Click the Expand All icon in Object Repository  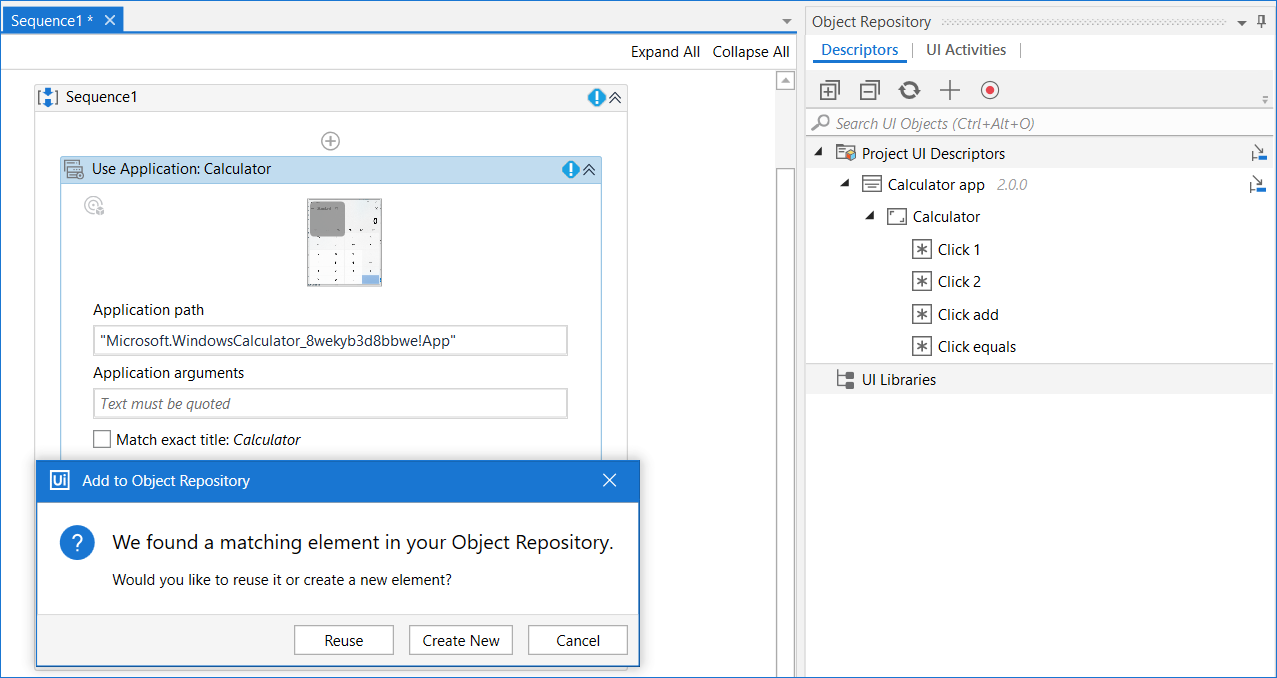click(829, 91)
